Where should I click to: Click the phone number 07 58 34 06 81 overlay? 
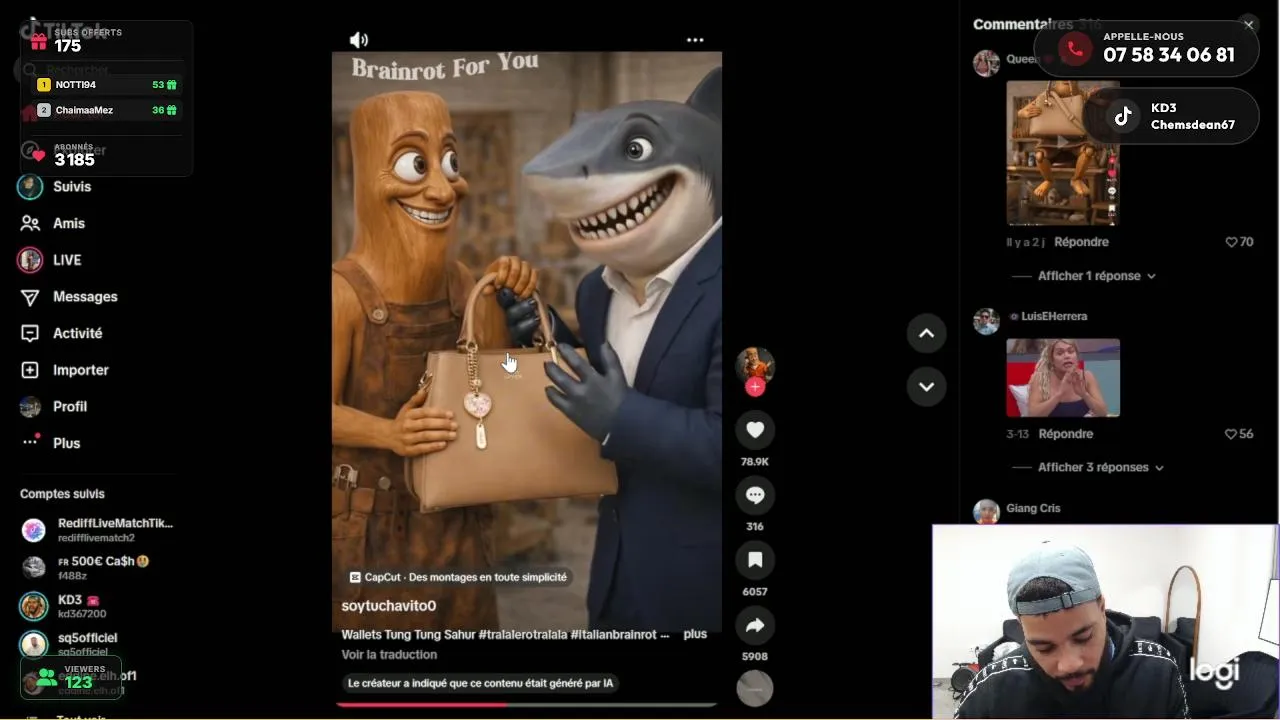[1169, 55]
